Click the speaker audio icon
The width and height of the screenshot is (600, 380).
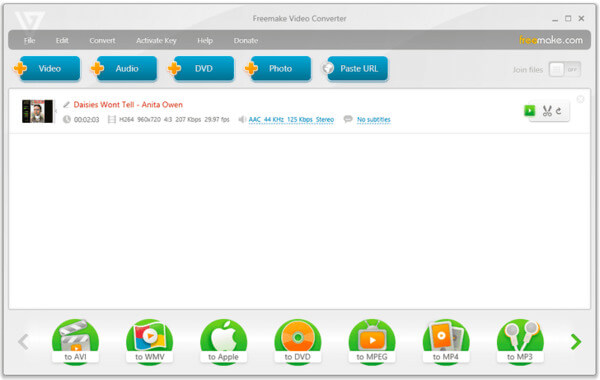click(242, 119)
